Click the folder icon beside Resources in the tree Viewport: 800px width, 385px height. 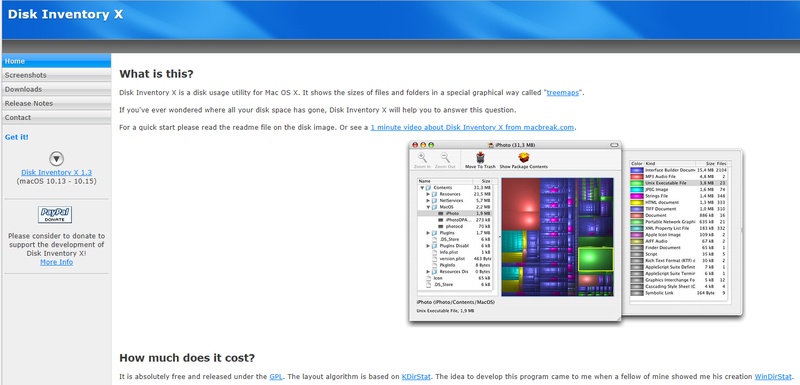434,194
